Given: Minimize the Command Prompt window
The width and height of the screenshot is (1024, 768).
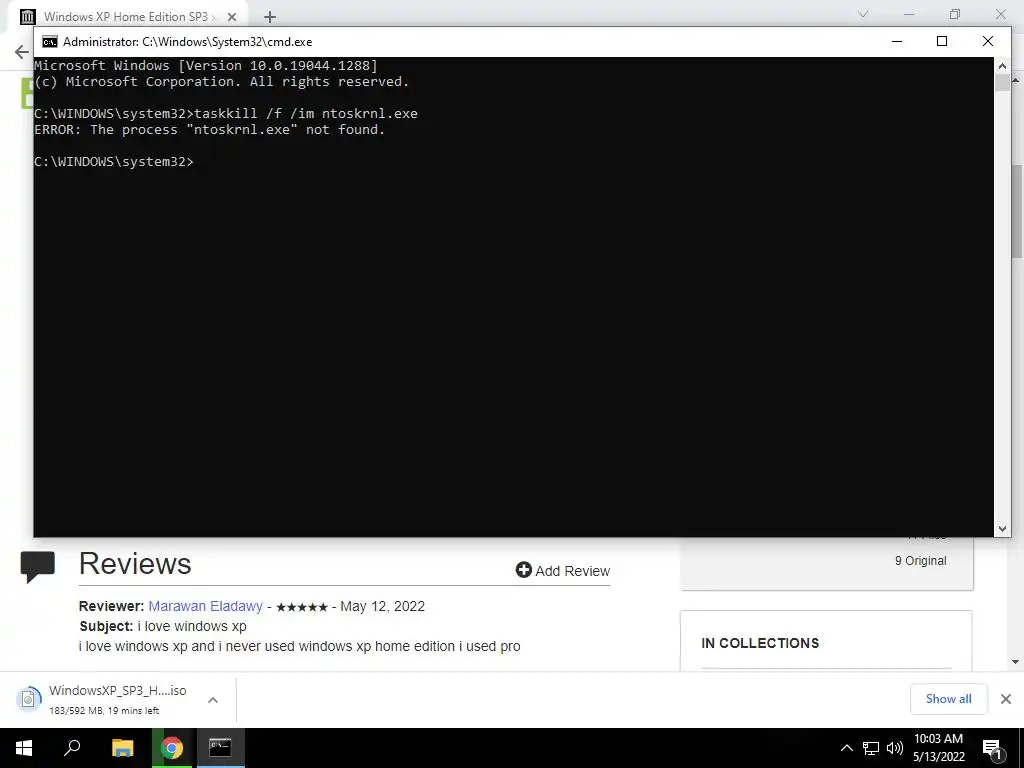Looking at the screenshot, I should (x=897, y=41).
